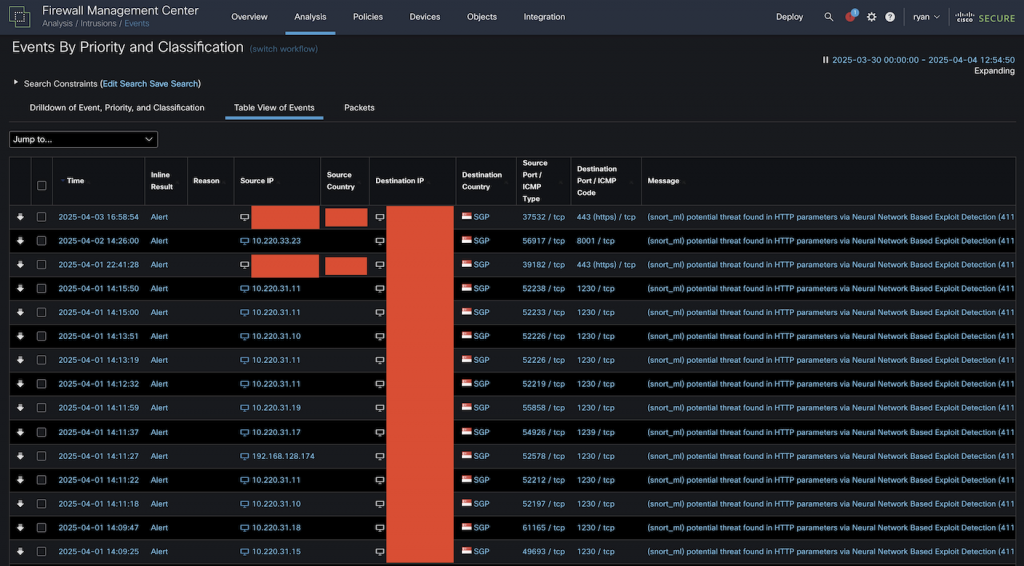1024x566 pixels.
Task: Open the time range 2025-03-30 to 2025-04-04 link
Action: 923,59
